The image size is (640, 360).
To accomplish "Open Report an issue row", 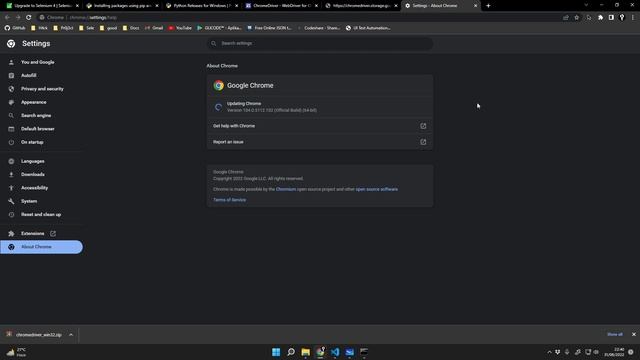I will [x=320, y=142].
